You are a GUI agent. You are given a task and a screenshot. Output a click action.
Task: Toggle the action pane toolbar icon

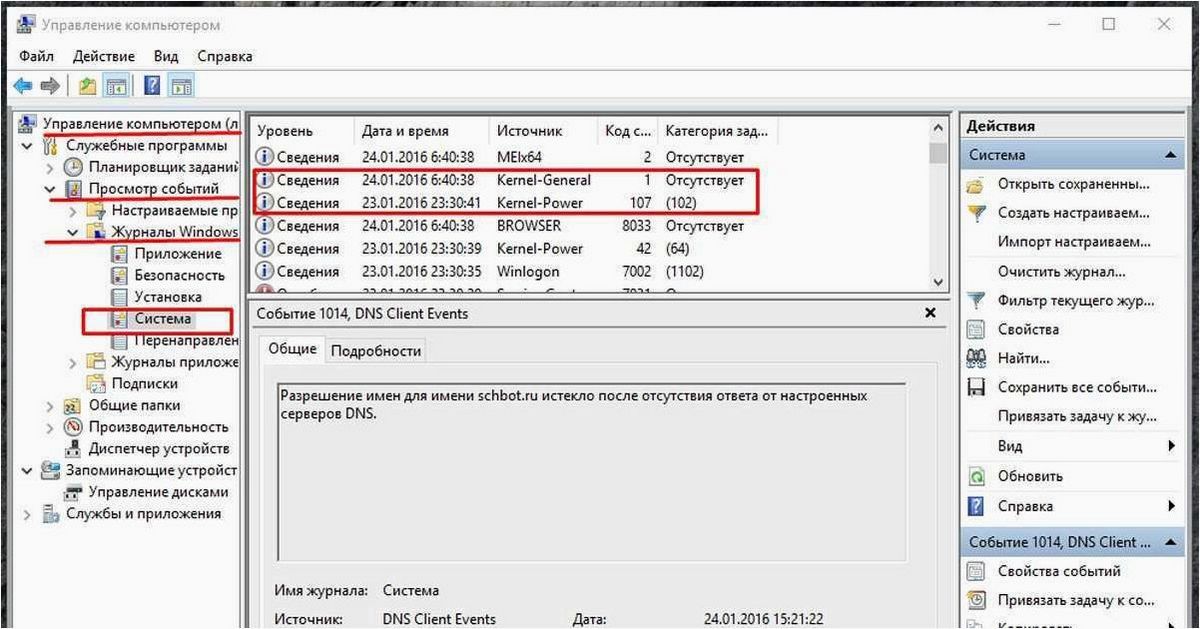point(181,87)
